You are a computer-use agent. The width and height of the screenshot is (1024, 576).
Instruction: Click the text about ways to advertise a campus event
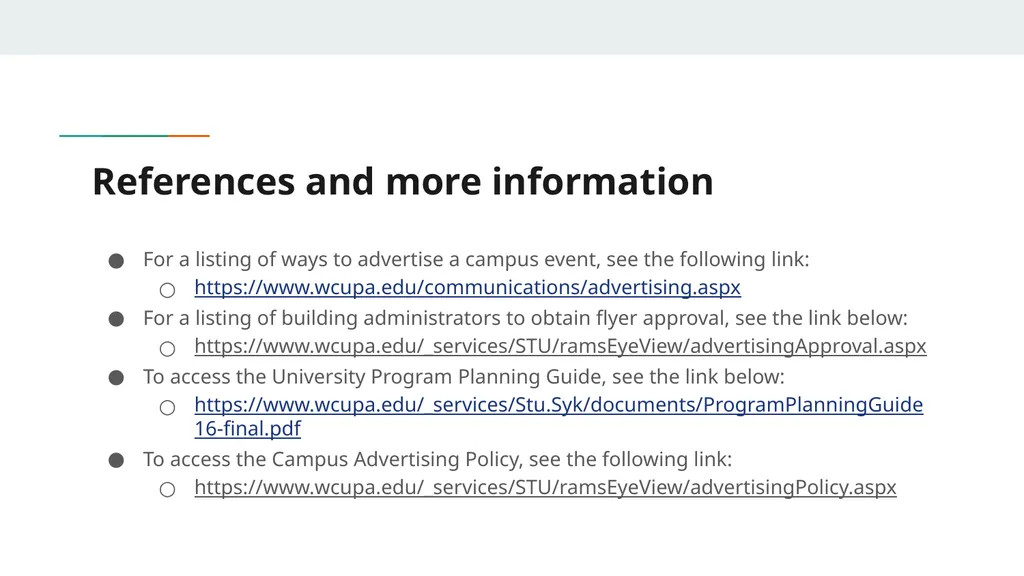click(476, 259)
